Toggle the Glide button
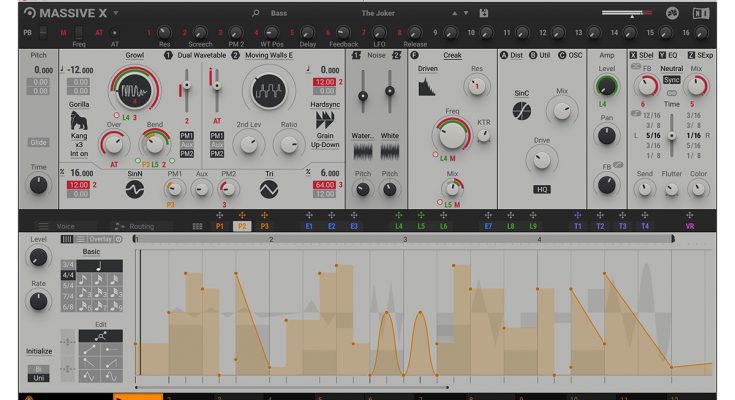 click(x=38, y=142)
